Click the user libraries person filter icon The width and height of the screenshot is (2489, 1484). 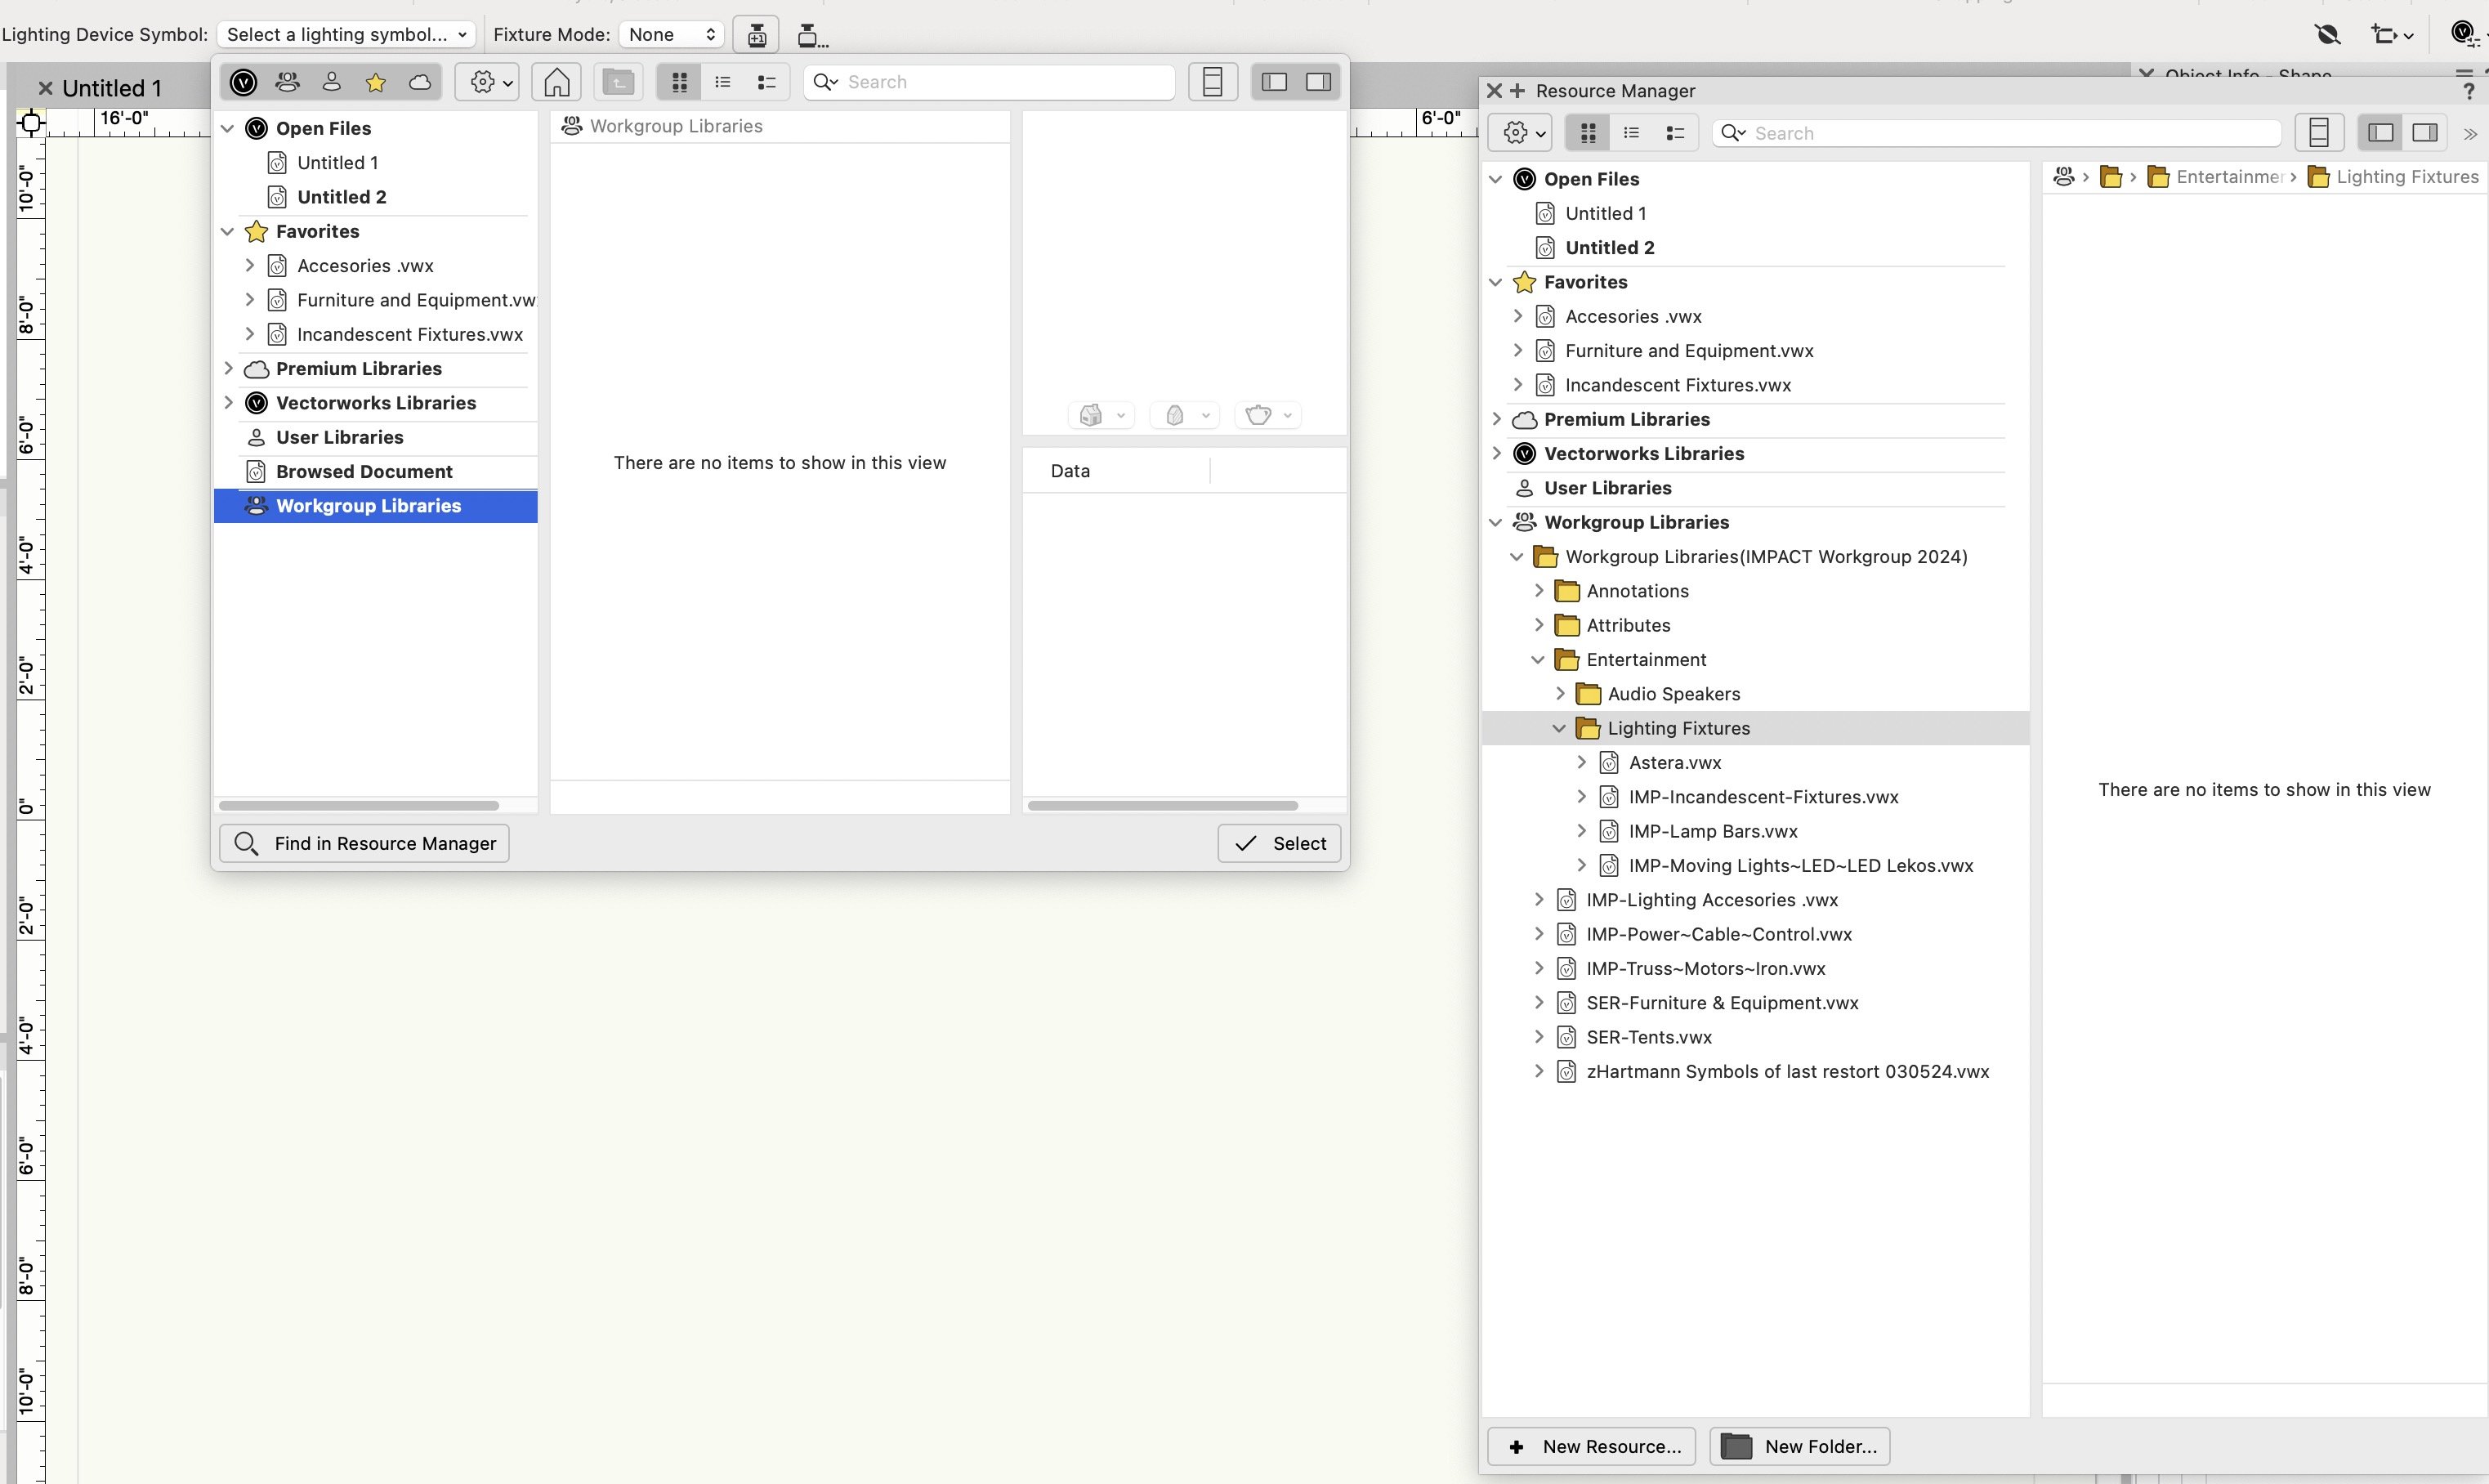click(x=332, y=82)
